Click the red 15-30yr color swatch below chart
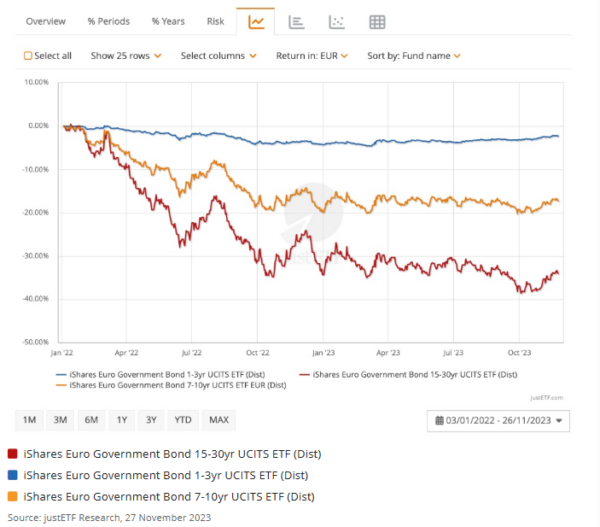The height and width of the screenshot is (527, 600). point(13,454)
